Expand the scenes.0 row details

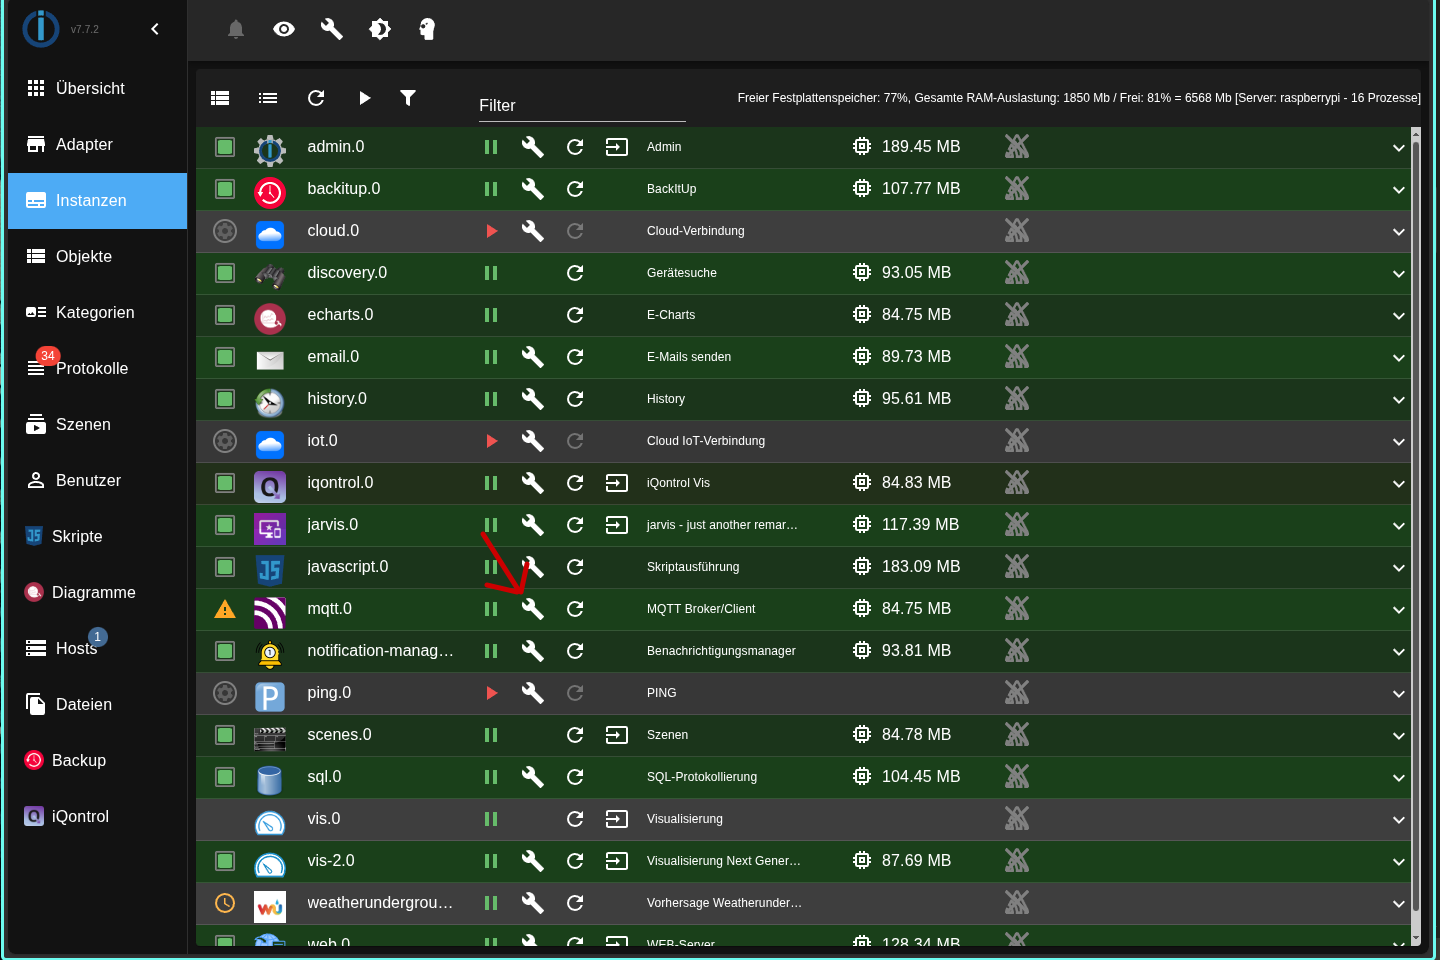click(1398, 736)
